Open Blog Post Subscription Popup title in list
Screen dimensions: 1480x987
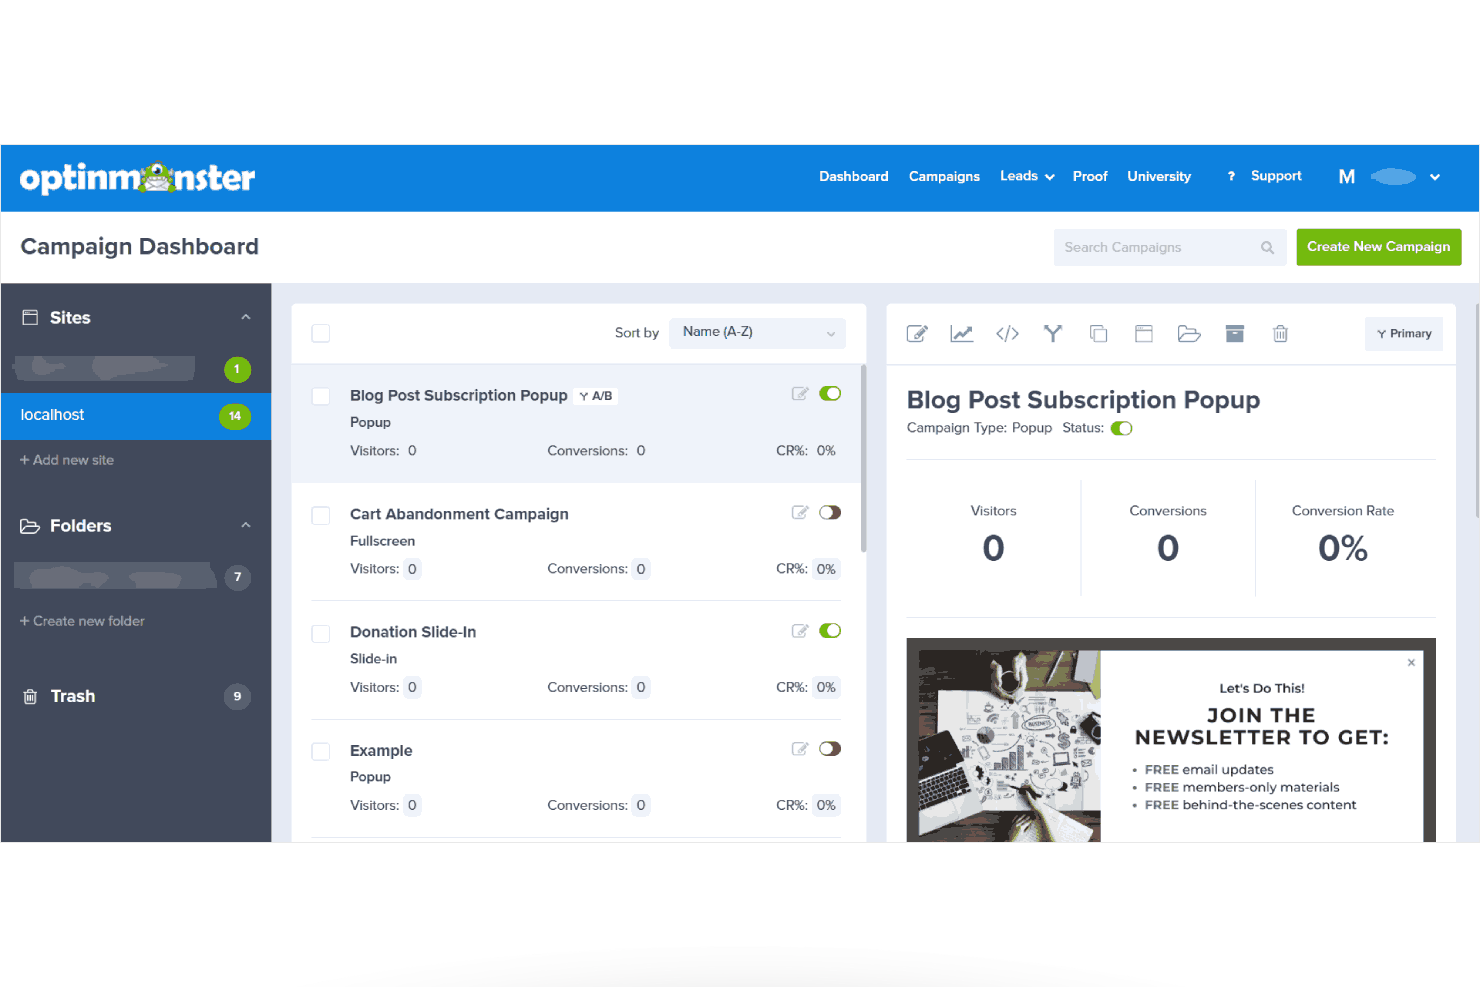(459, 396)
